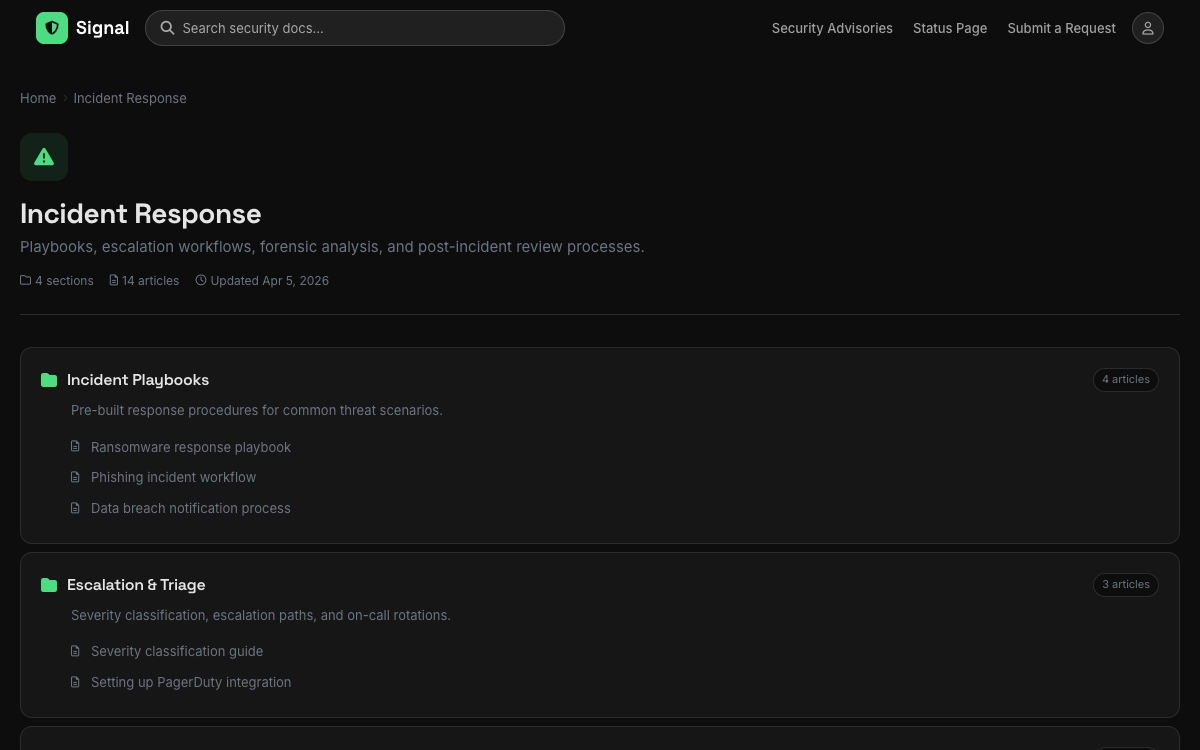Click Incident Response breadcrumb
This screenshot has width=1200, height=750.
coord(130,98)
